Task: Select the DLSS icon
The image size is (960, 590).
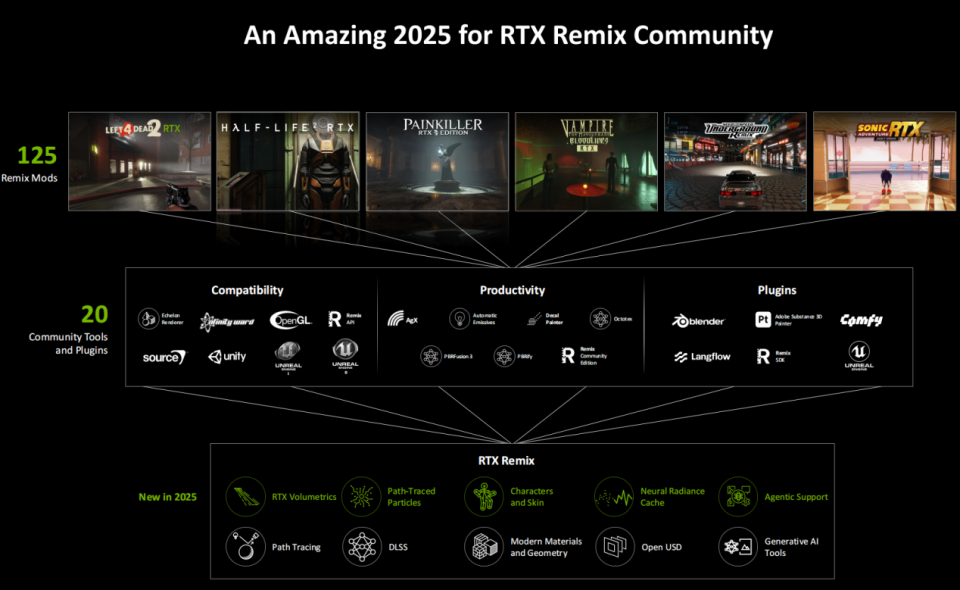Action: click(x=362, y=547)
